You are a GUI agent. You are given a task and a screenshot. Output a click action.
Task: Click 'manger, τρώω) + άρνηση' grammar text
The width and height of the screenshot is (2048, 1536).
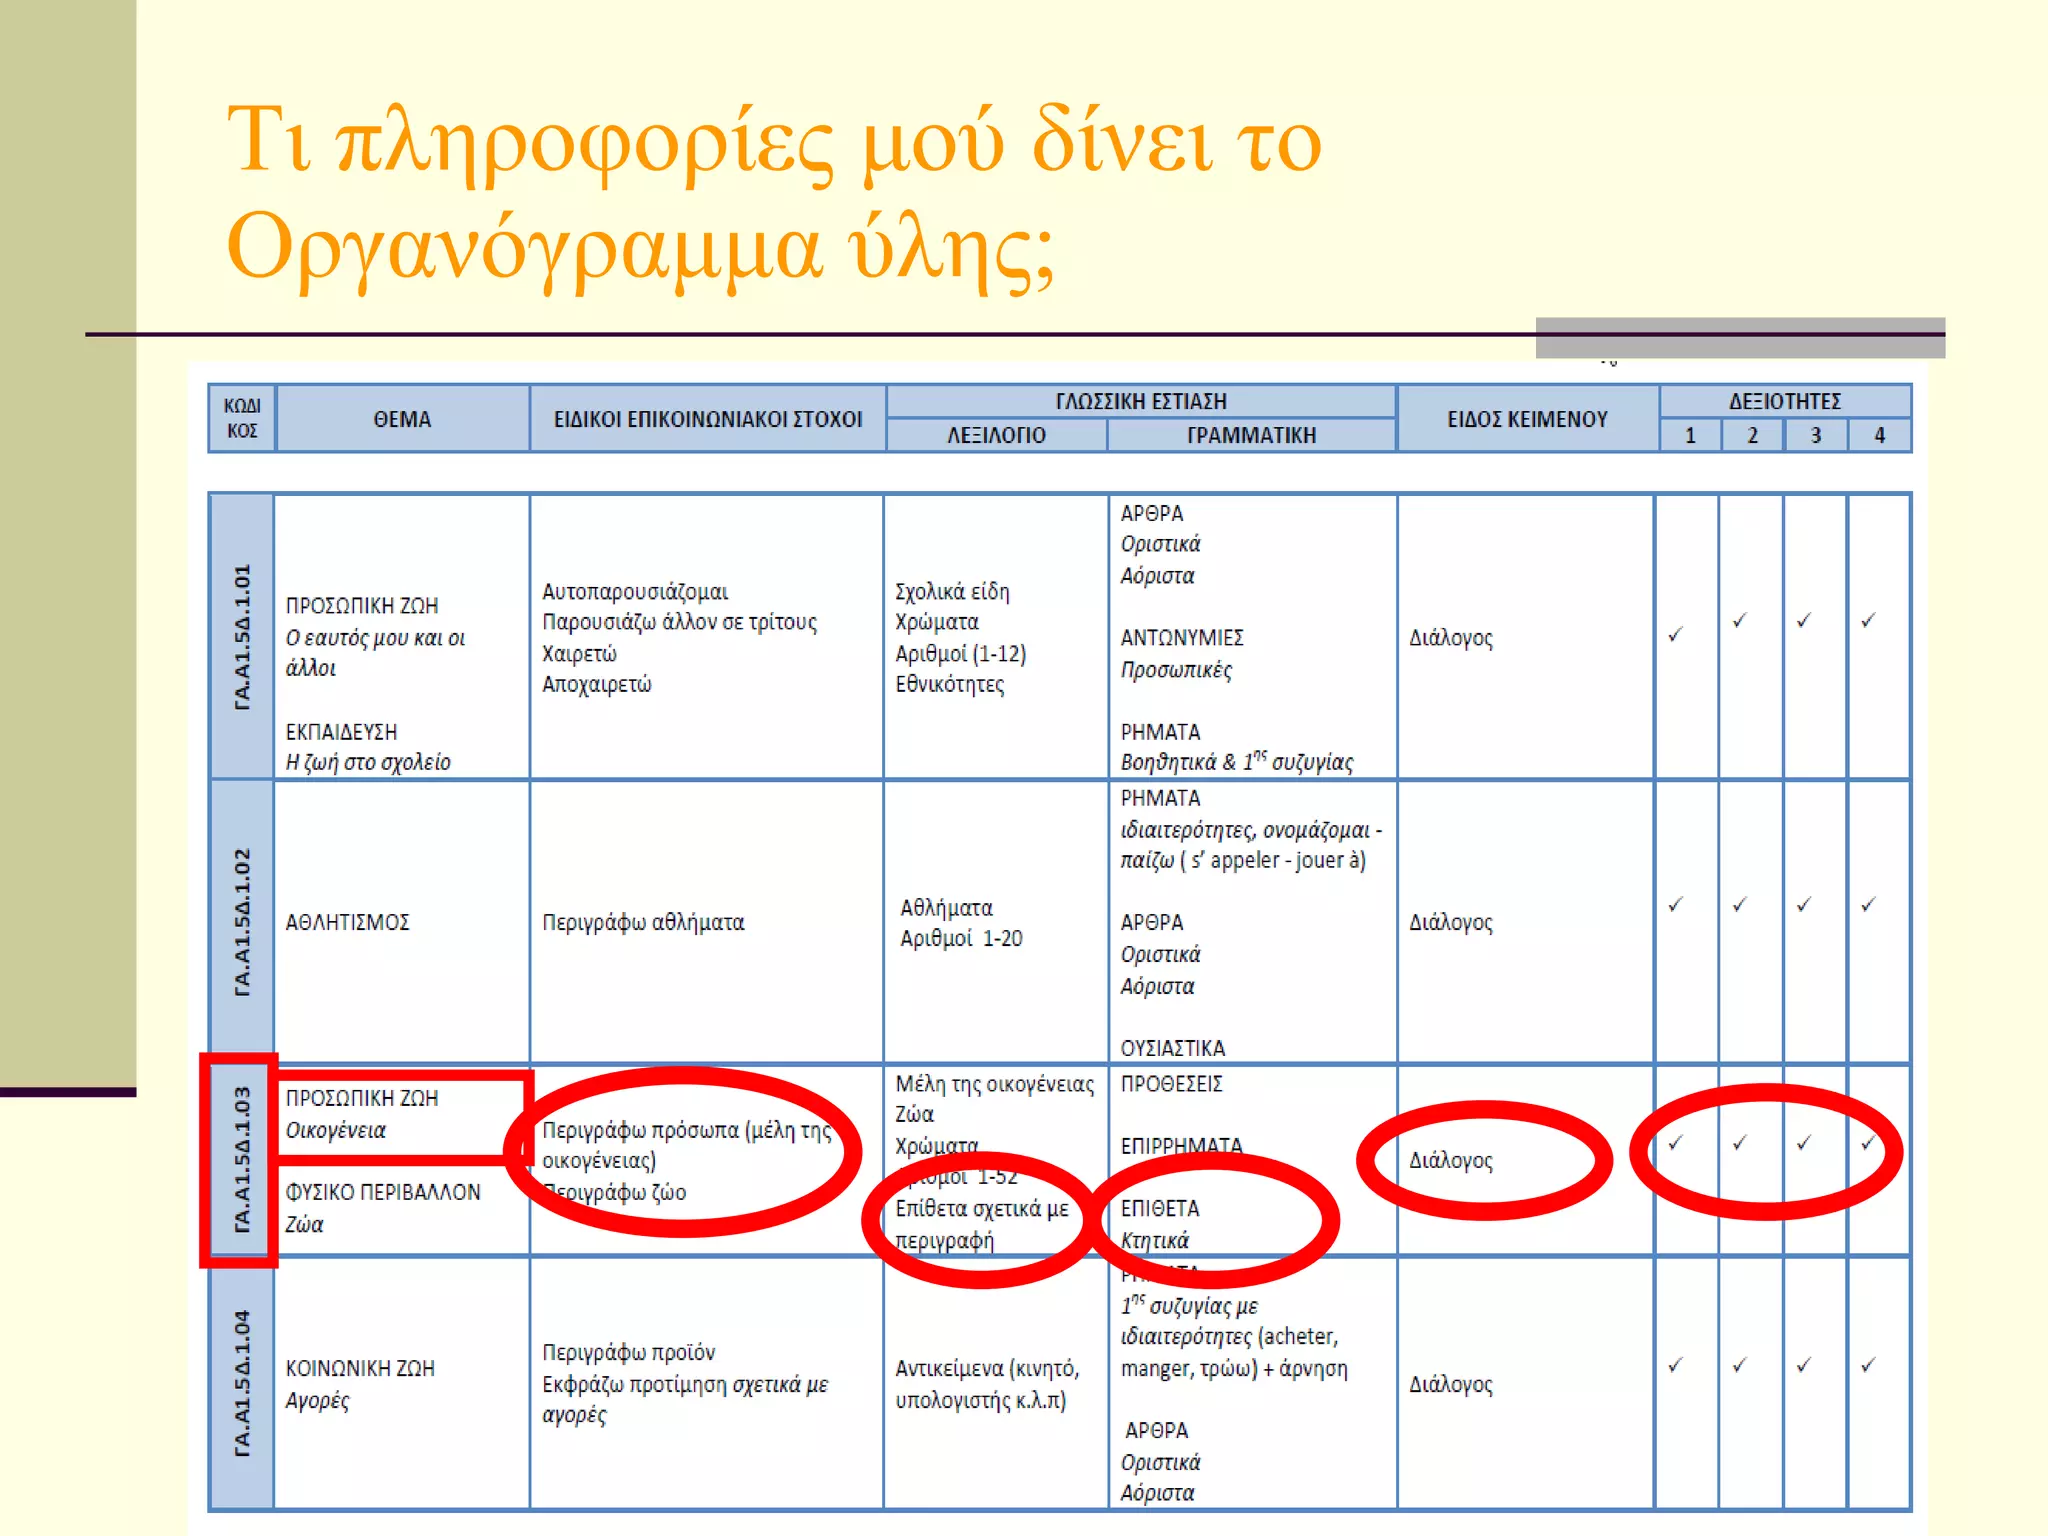1234,1368
